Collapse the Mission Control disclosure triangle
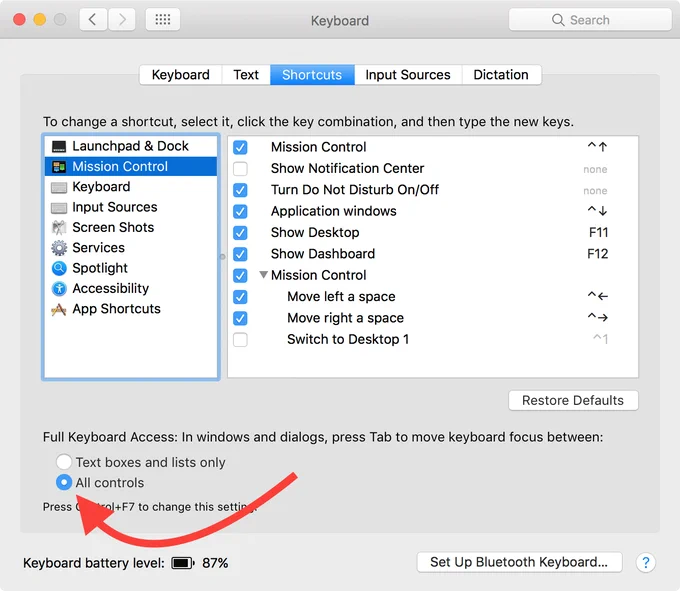Image resolution: width=680 pixels, height=591 pixels. 263,274
